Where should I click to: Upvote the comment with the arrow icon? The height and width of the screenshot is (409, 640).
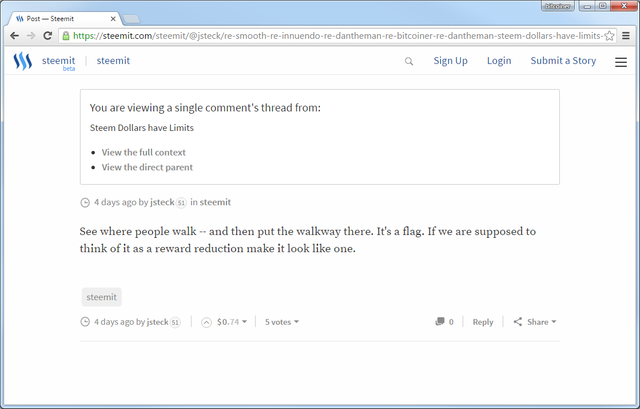click(x=207, y=322)
